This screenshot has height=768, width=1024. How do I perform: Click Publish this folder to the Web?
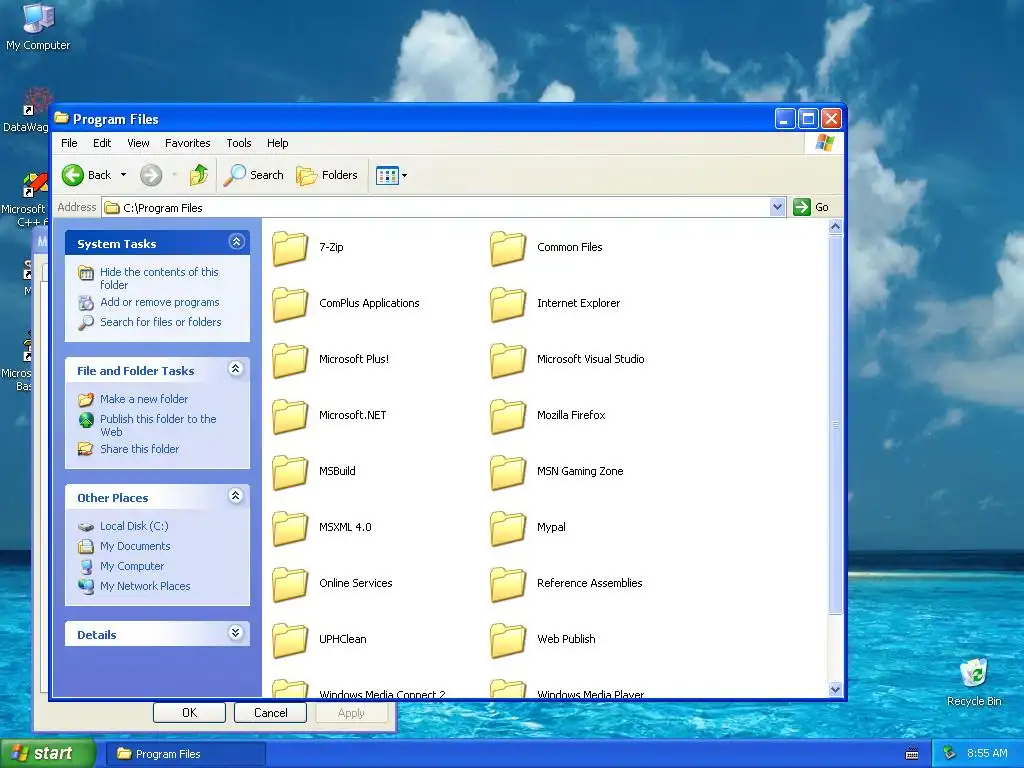(x=158, y=425)
